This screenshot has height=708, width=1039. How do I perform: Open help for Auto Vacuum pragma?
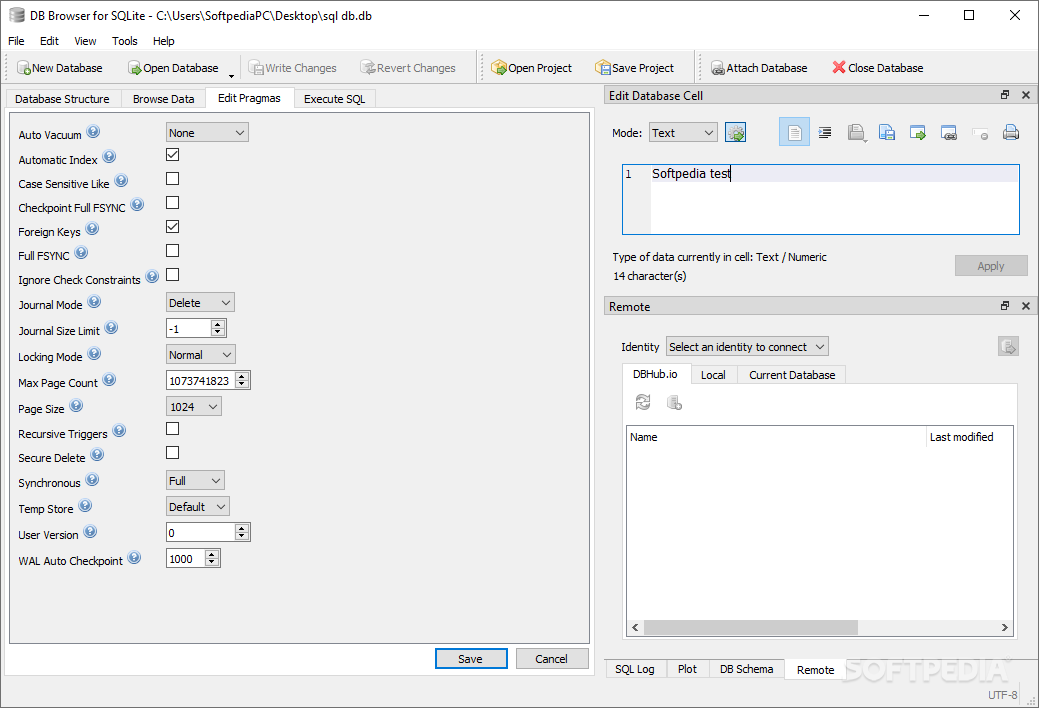93,131
